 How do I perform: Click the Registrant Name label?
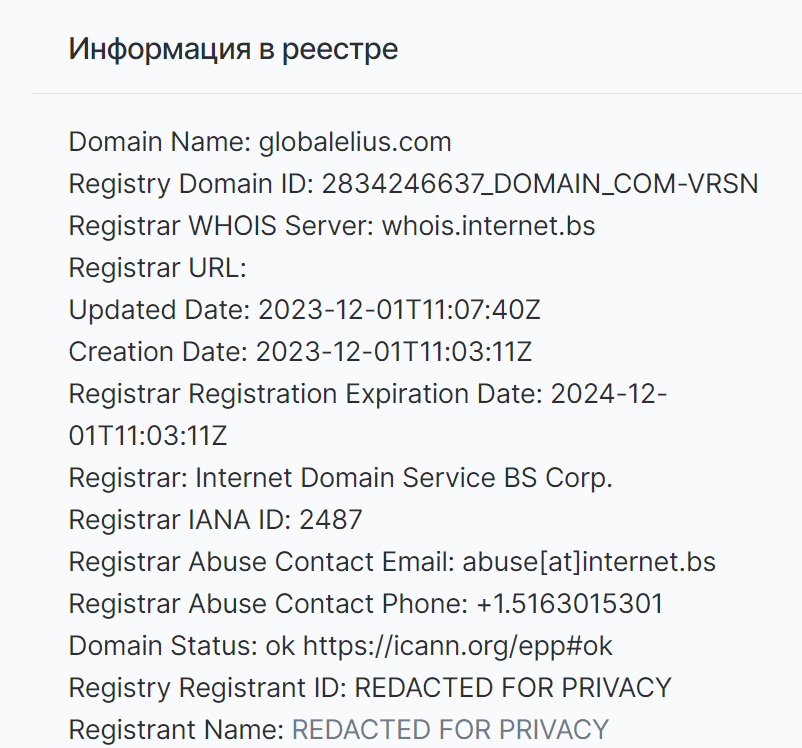click(176, 729)
